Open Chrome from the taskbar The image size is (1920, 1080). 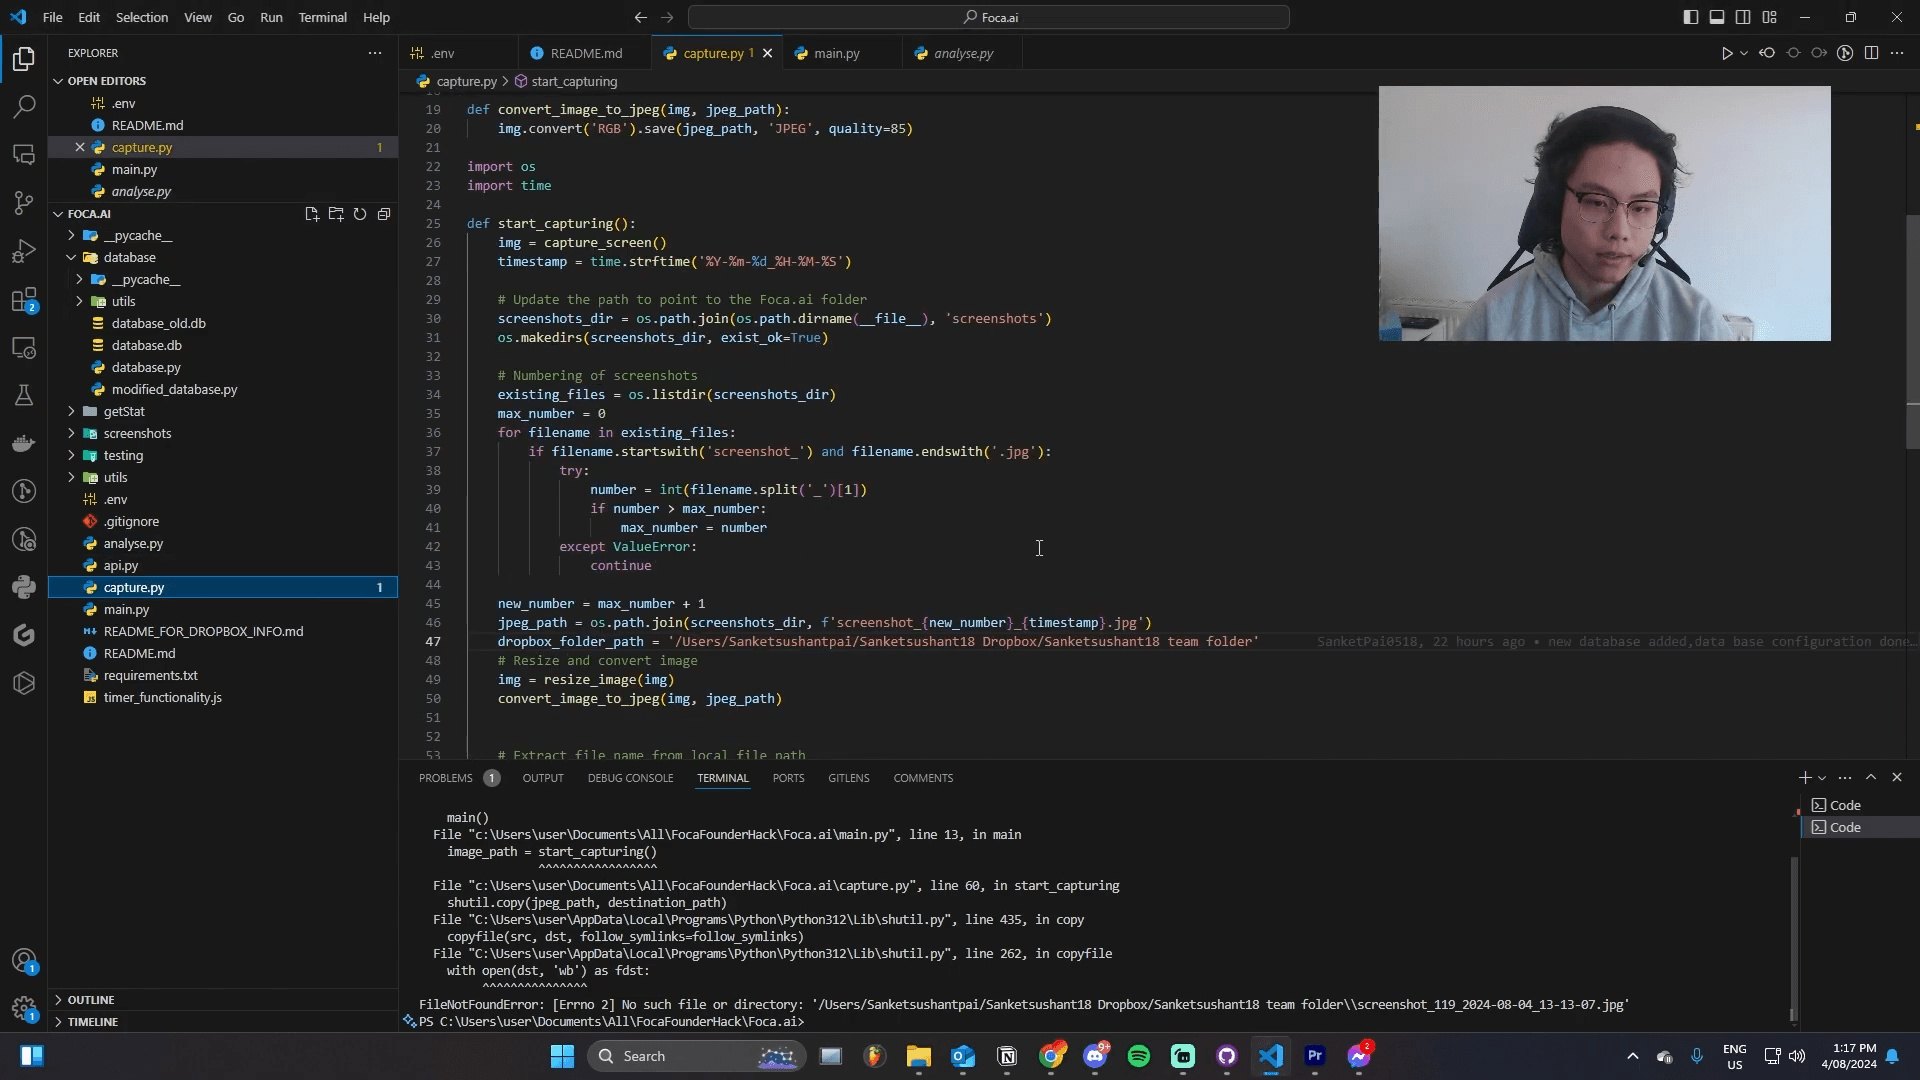(1051, 1056)
